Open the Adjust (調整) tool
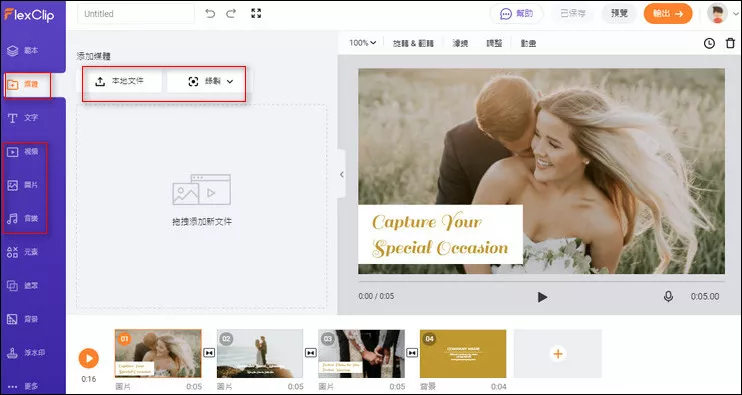This screenshot has width=742, height=395. point(494,44)
